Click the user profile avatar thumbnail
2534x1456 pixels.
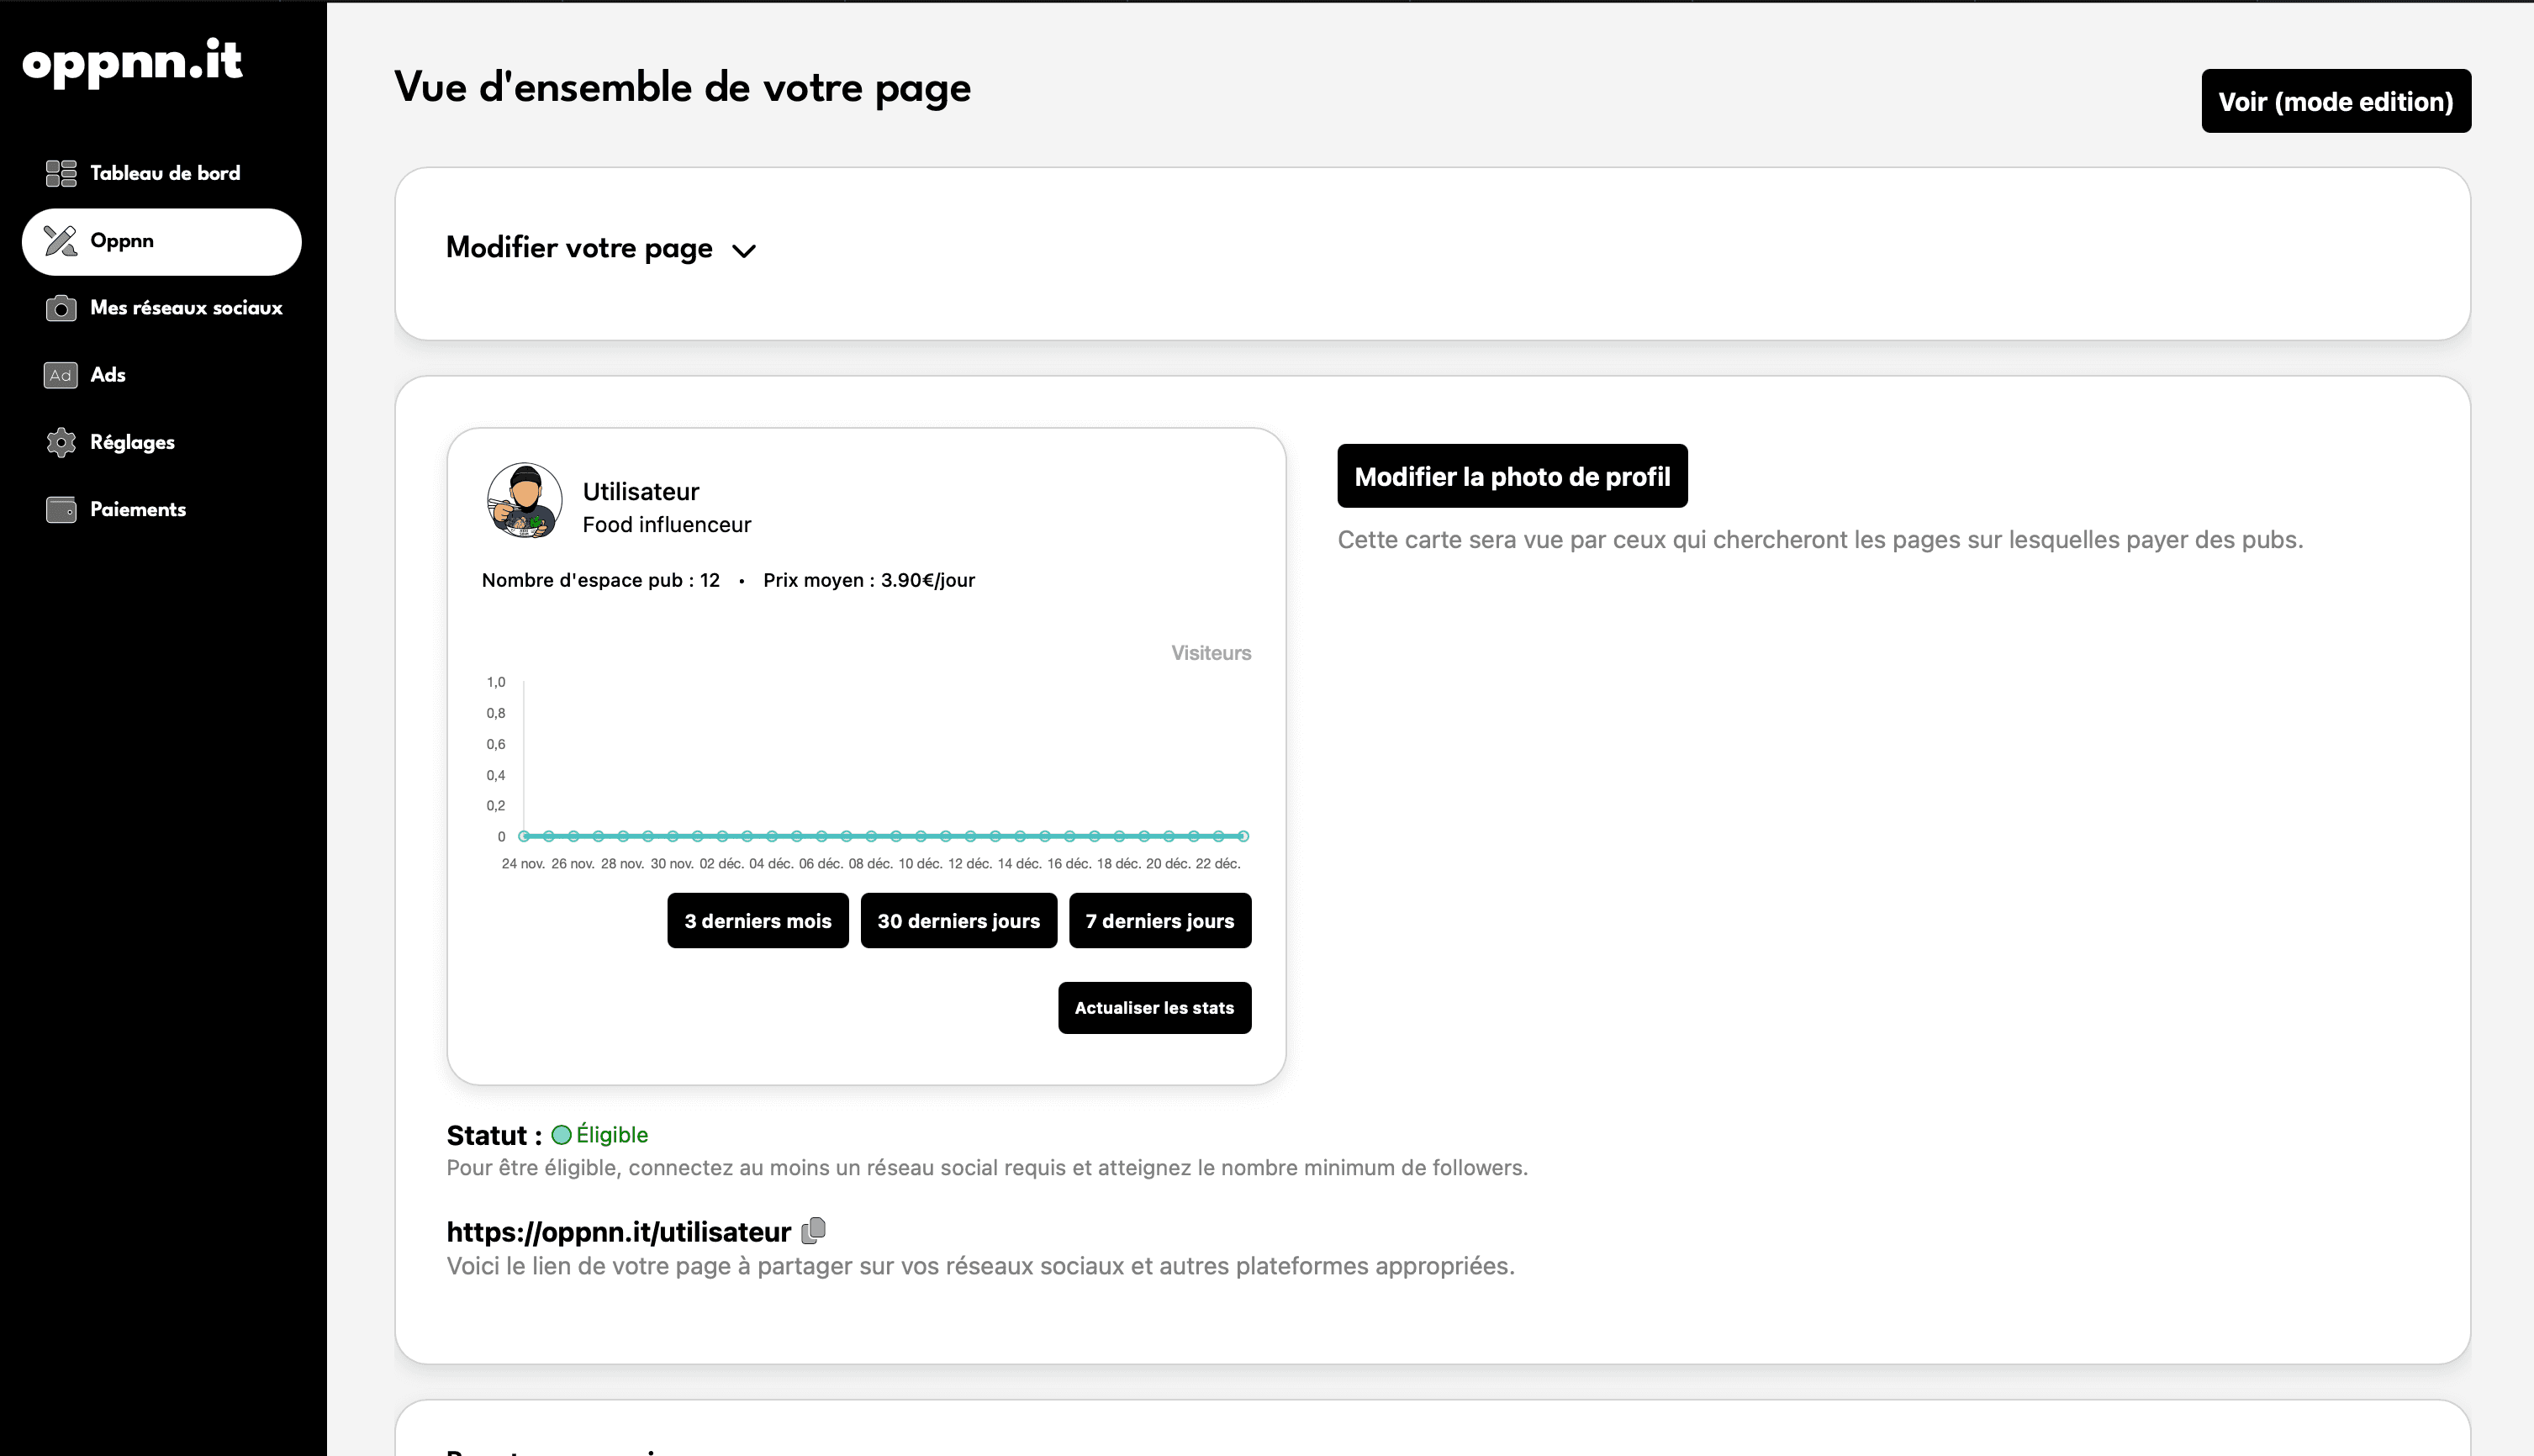click(x=524, y=500)
